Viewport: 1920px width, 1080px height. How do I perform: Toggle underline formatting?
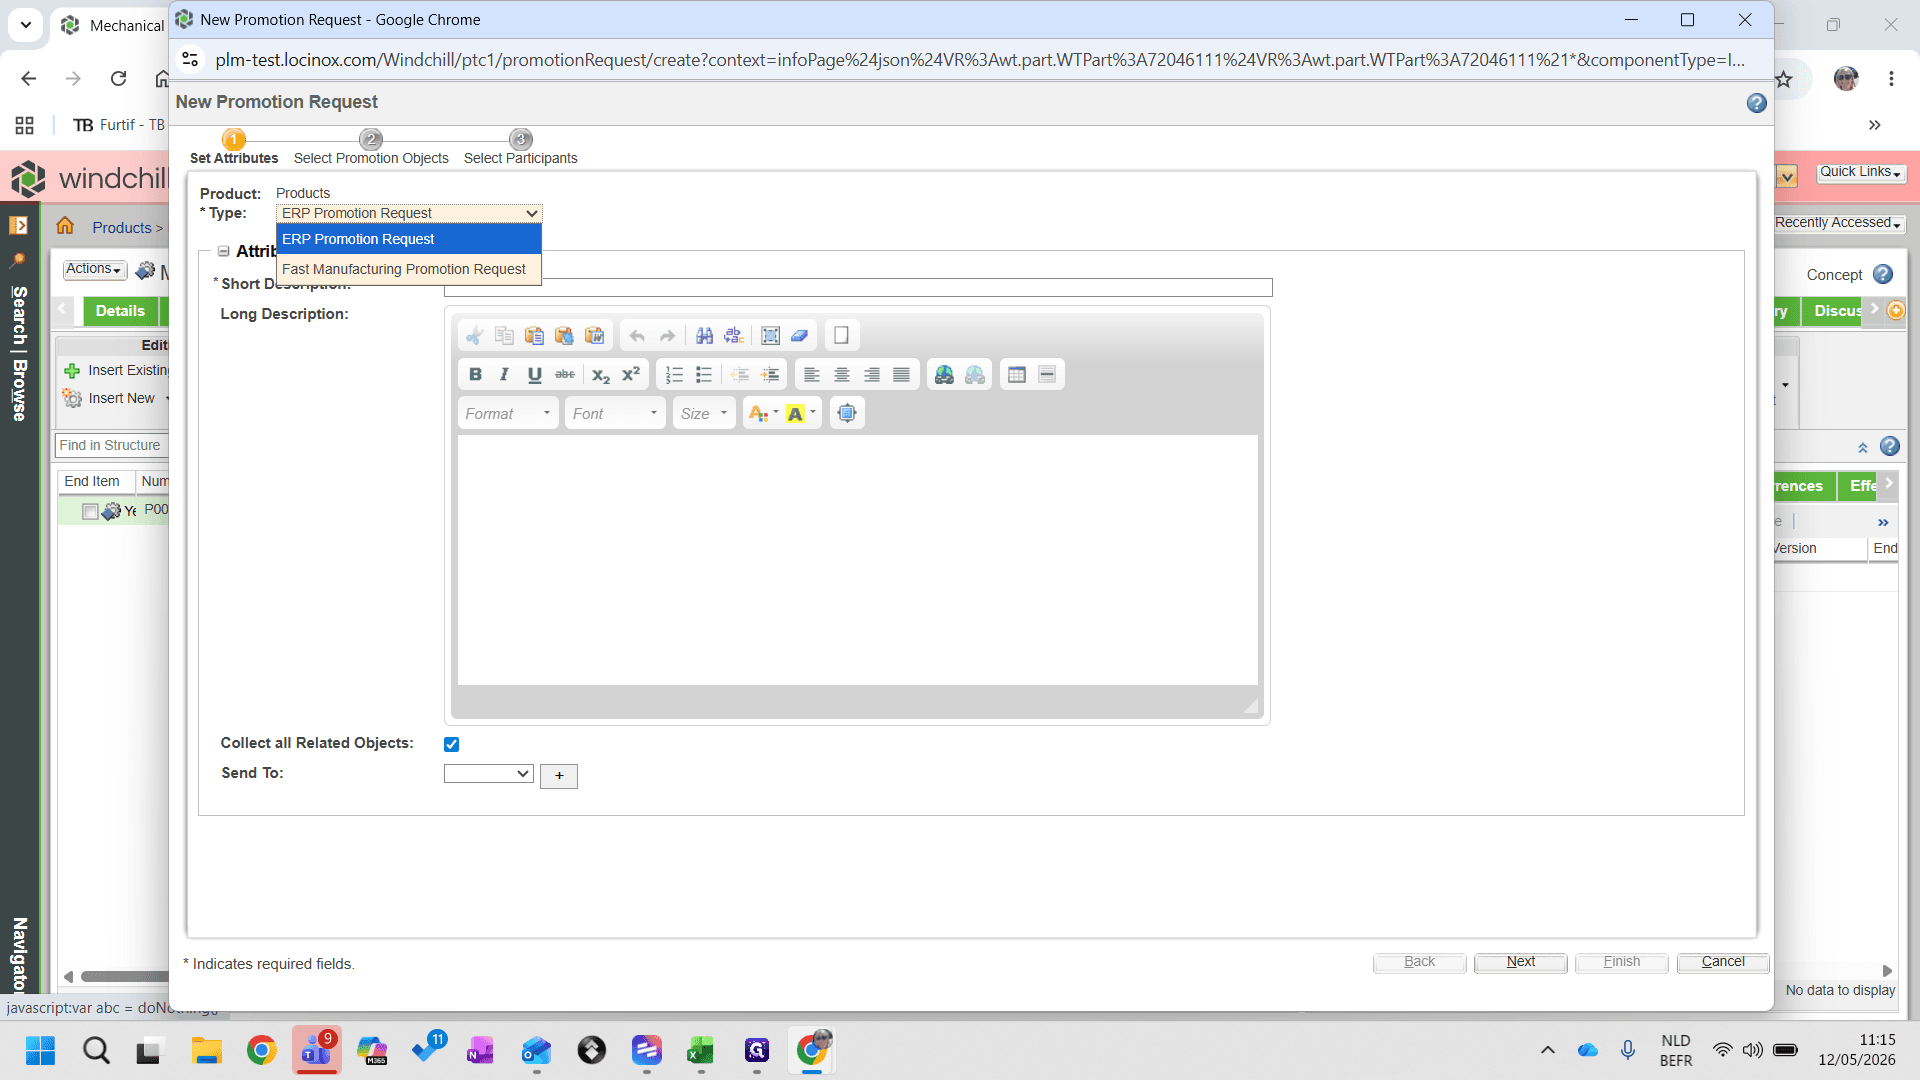pyautogui.click(x=535, y=374)
